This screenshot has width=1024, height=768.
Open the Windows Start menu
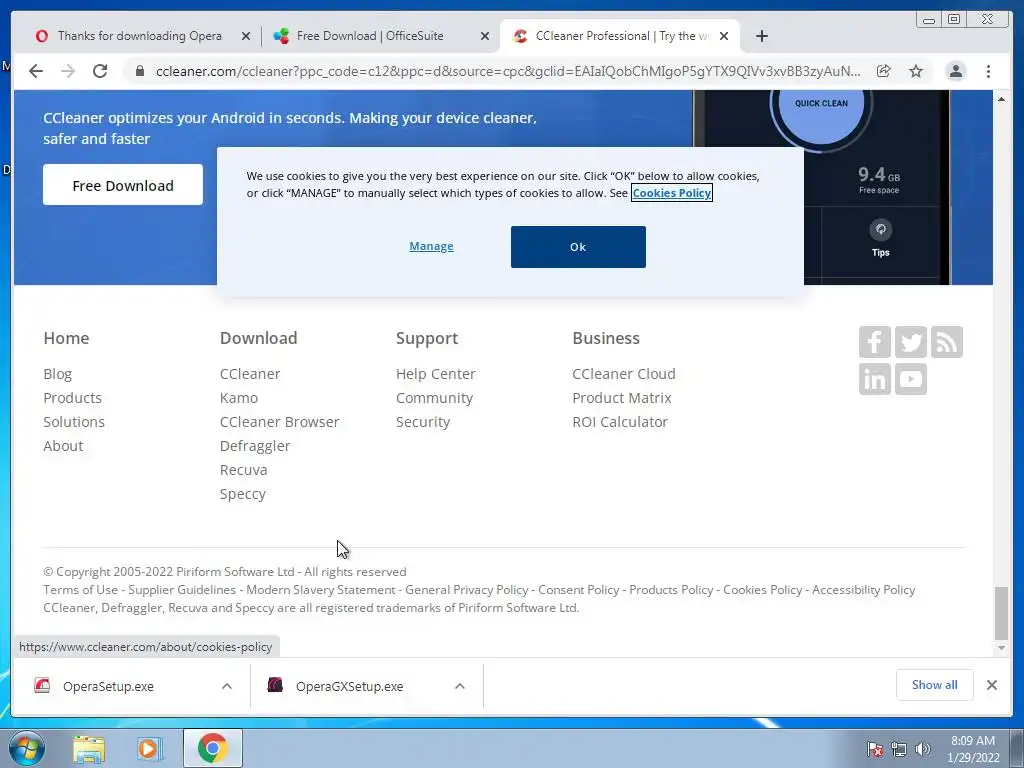pyautogui.click(x=26, y=748)
